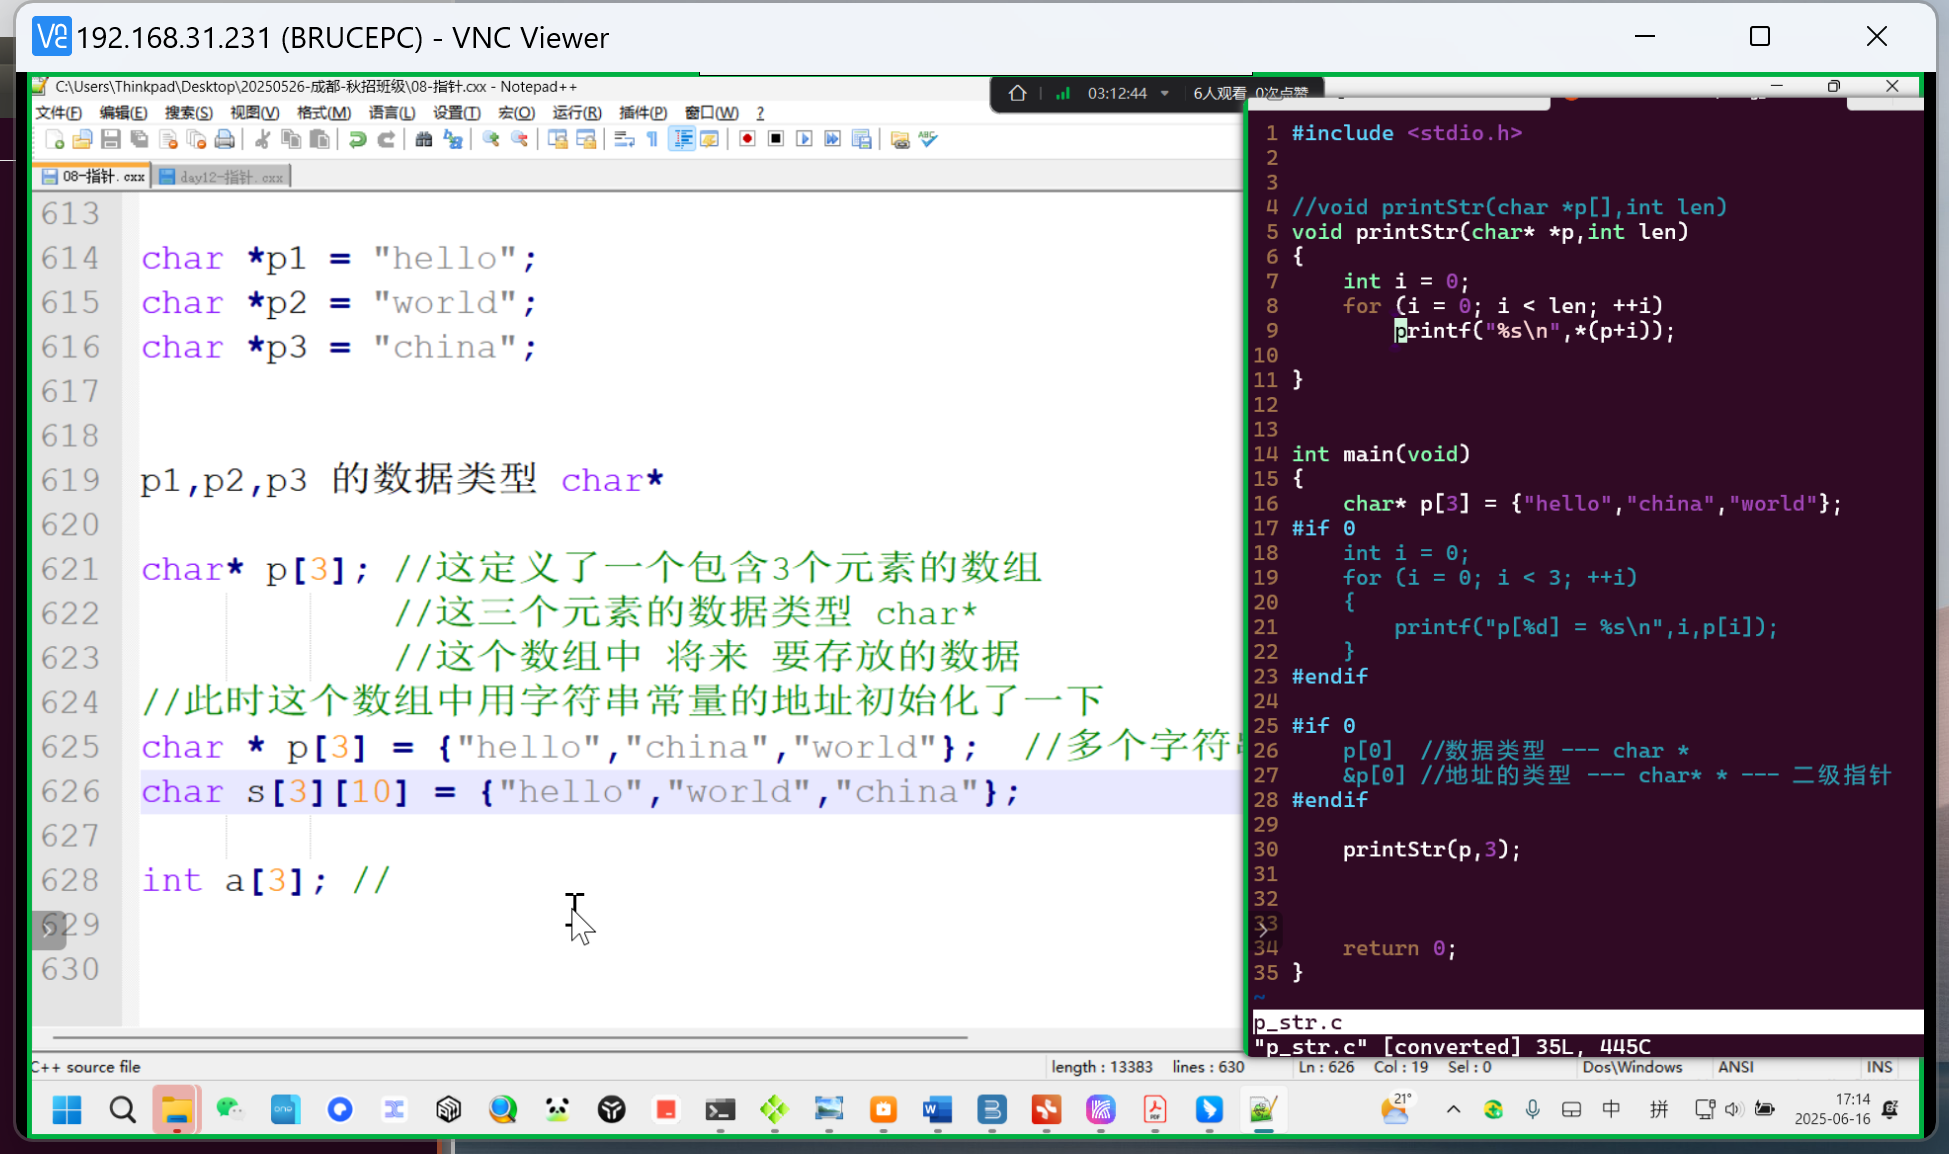Click the Run Macro Multiple Times icon
This screenshot has width=1949, height=1154.
pyautogui.click(x=833, y=139)
